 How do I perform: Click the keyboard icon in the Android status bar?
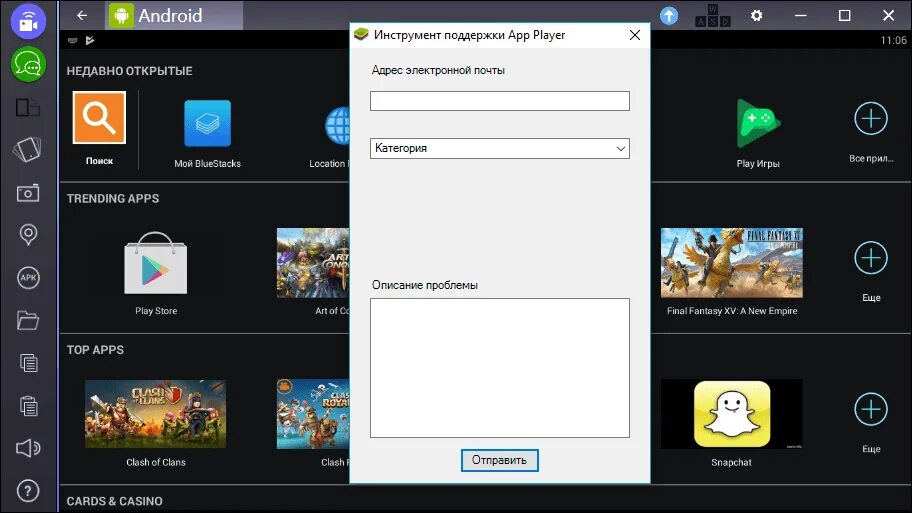[x=73, y=40]
